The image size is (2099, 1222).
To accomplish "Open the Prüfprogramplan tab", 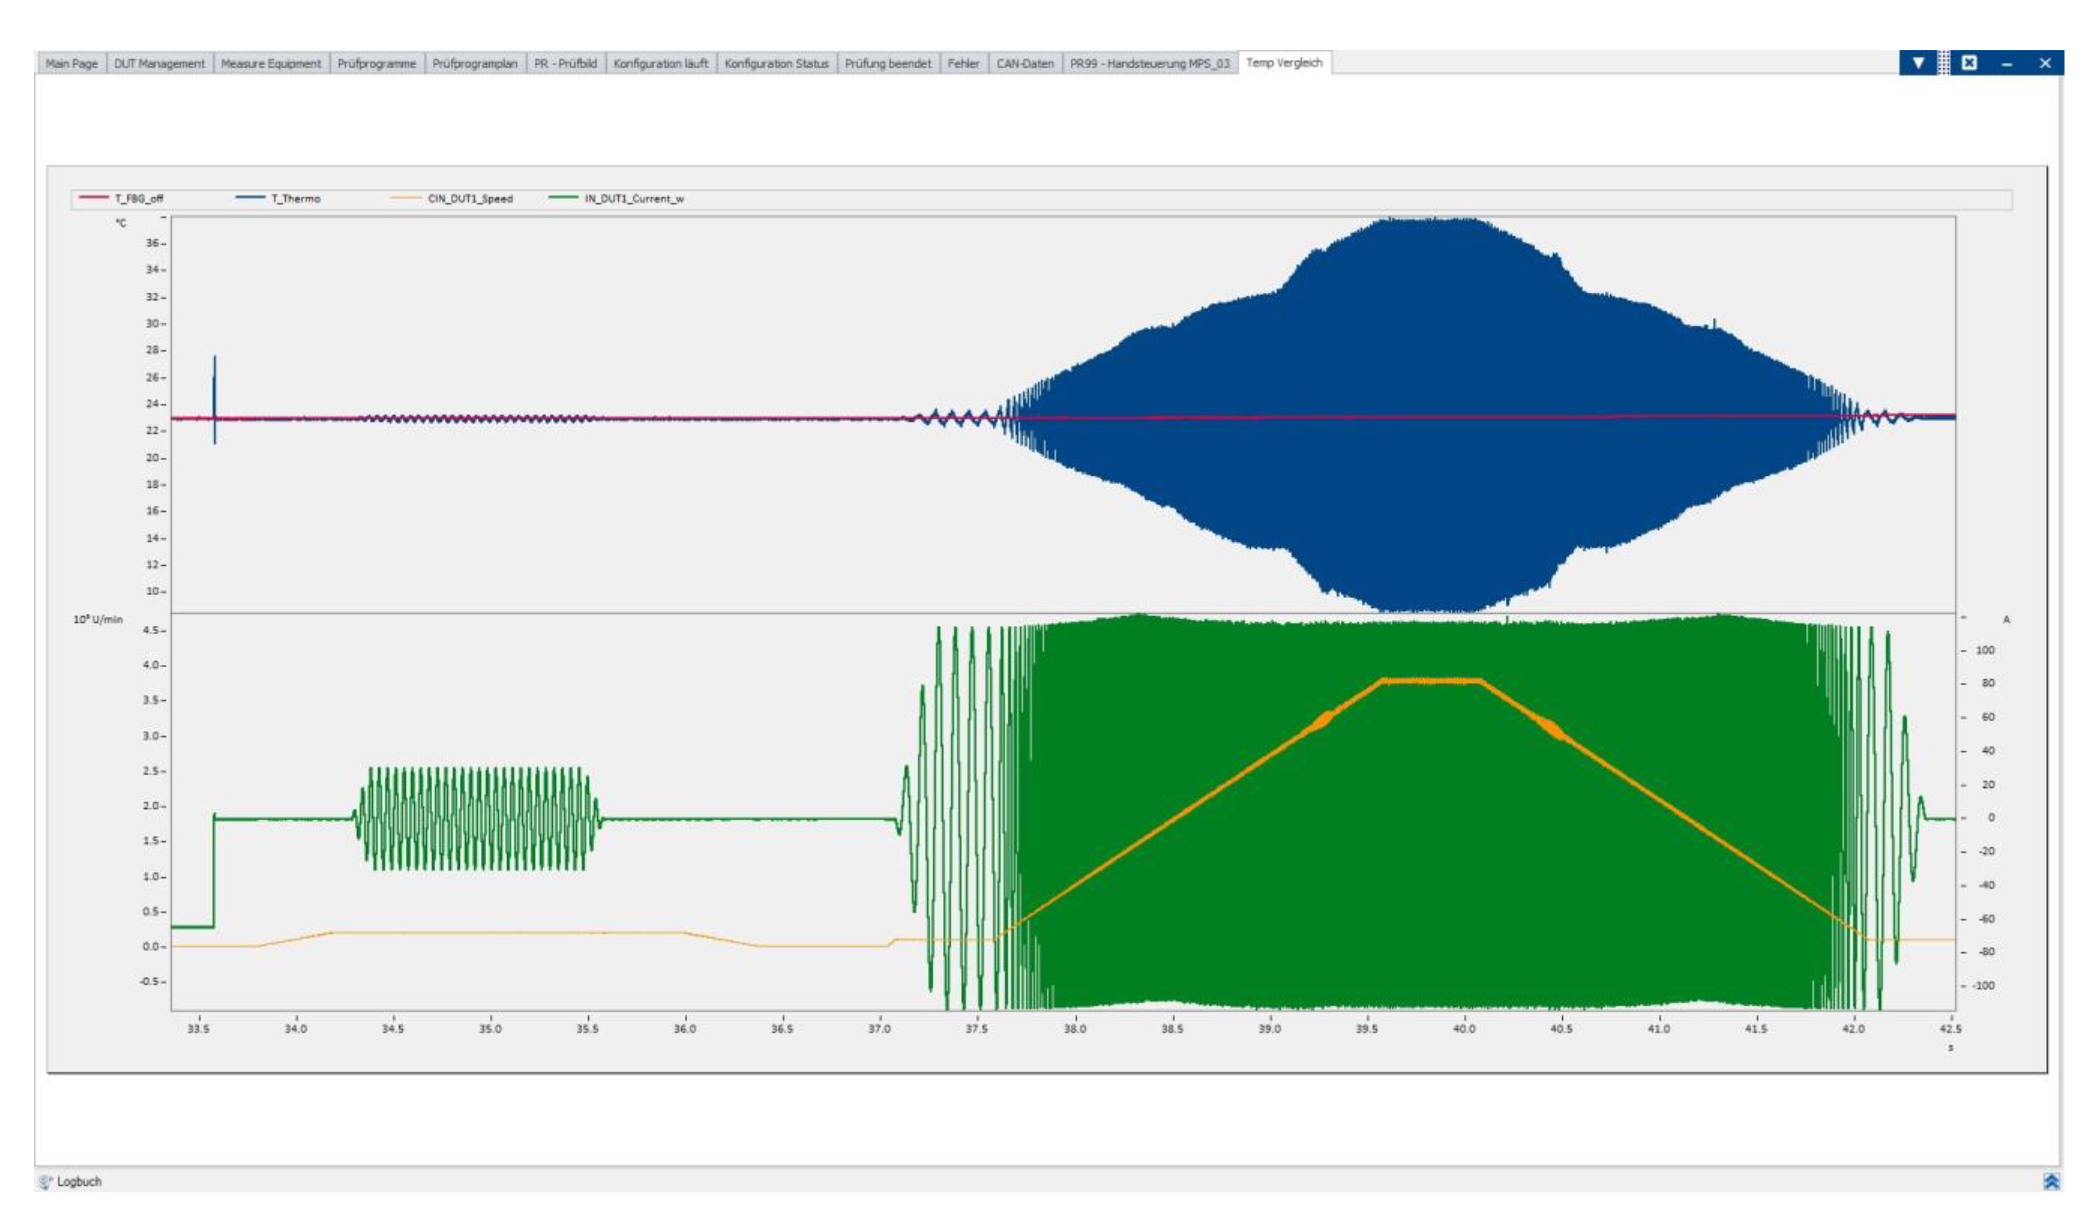I will [474, 63].
